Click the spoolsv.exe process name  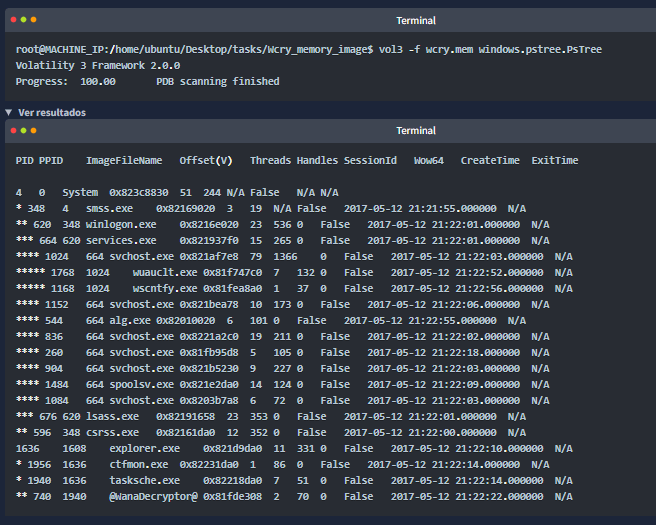point(141,384)
